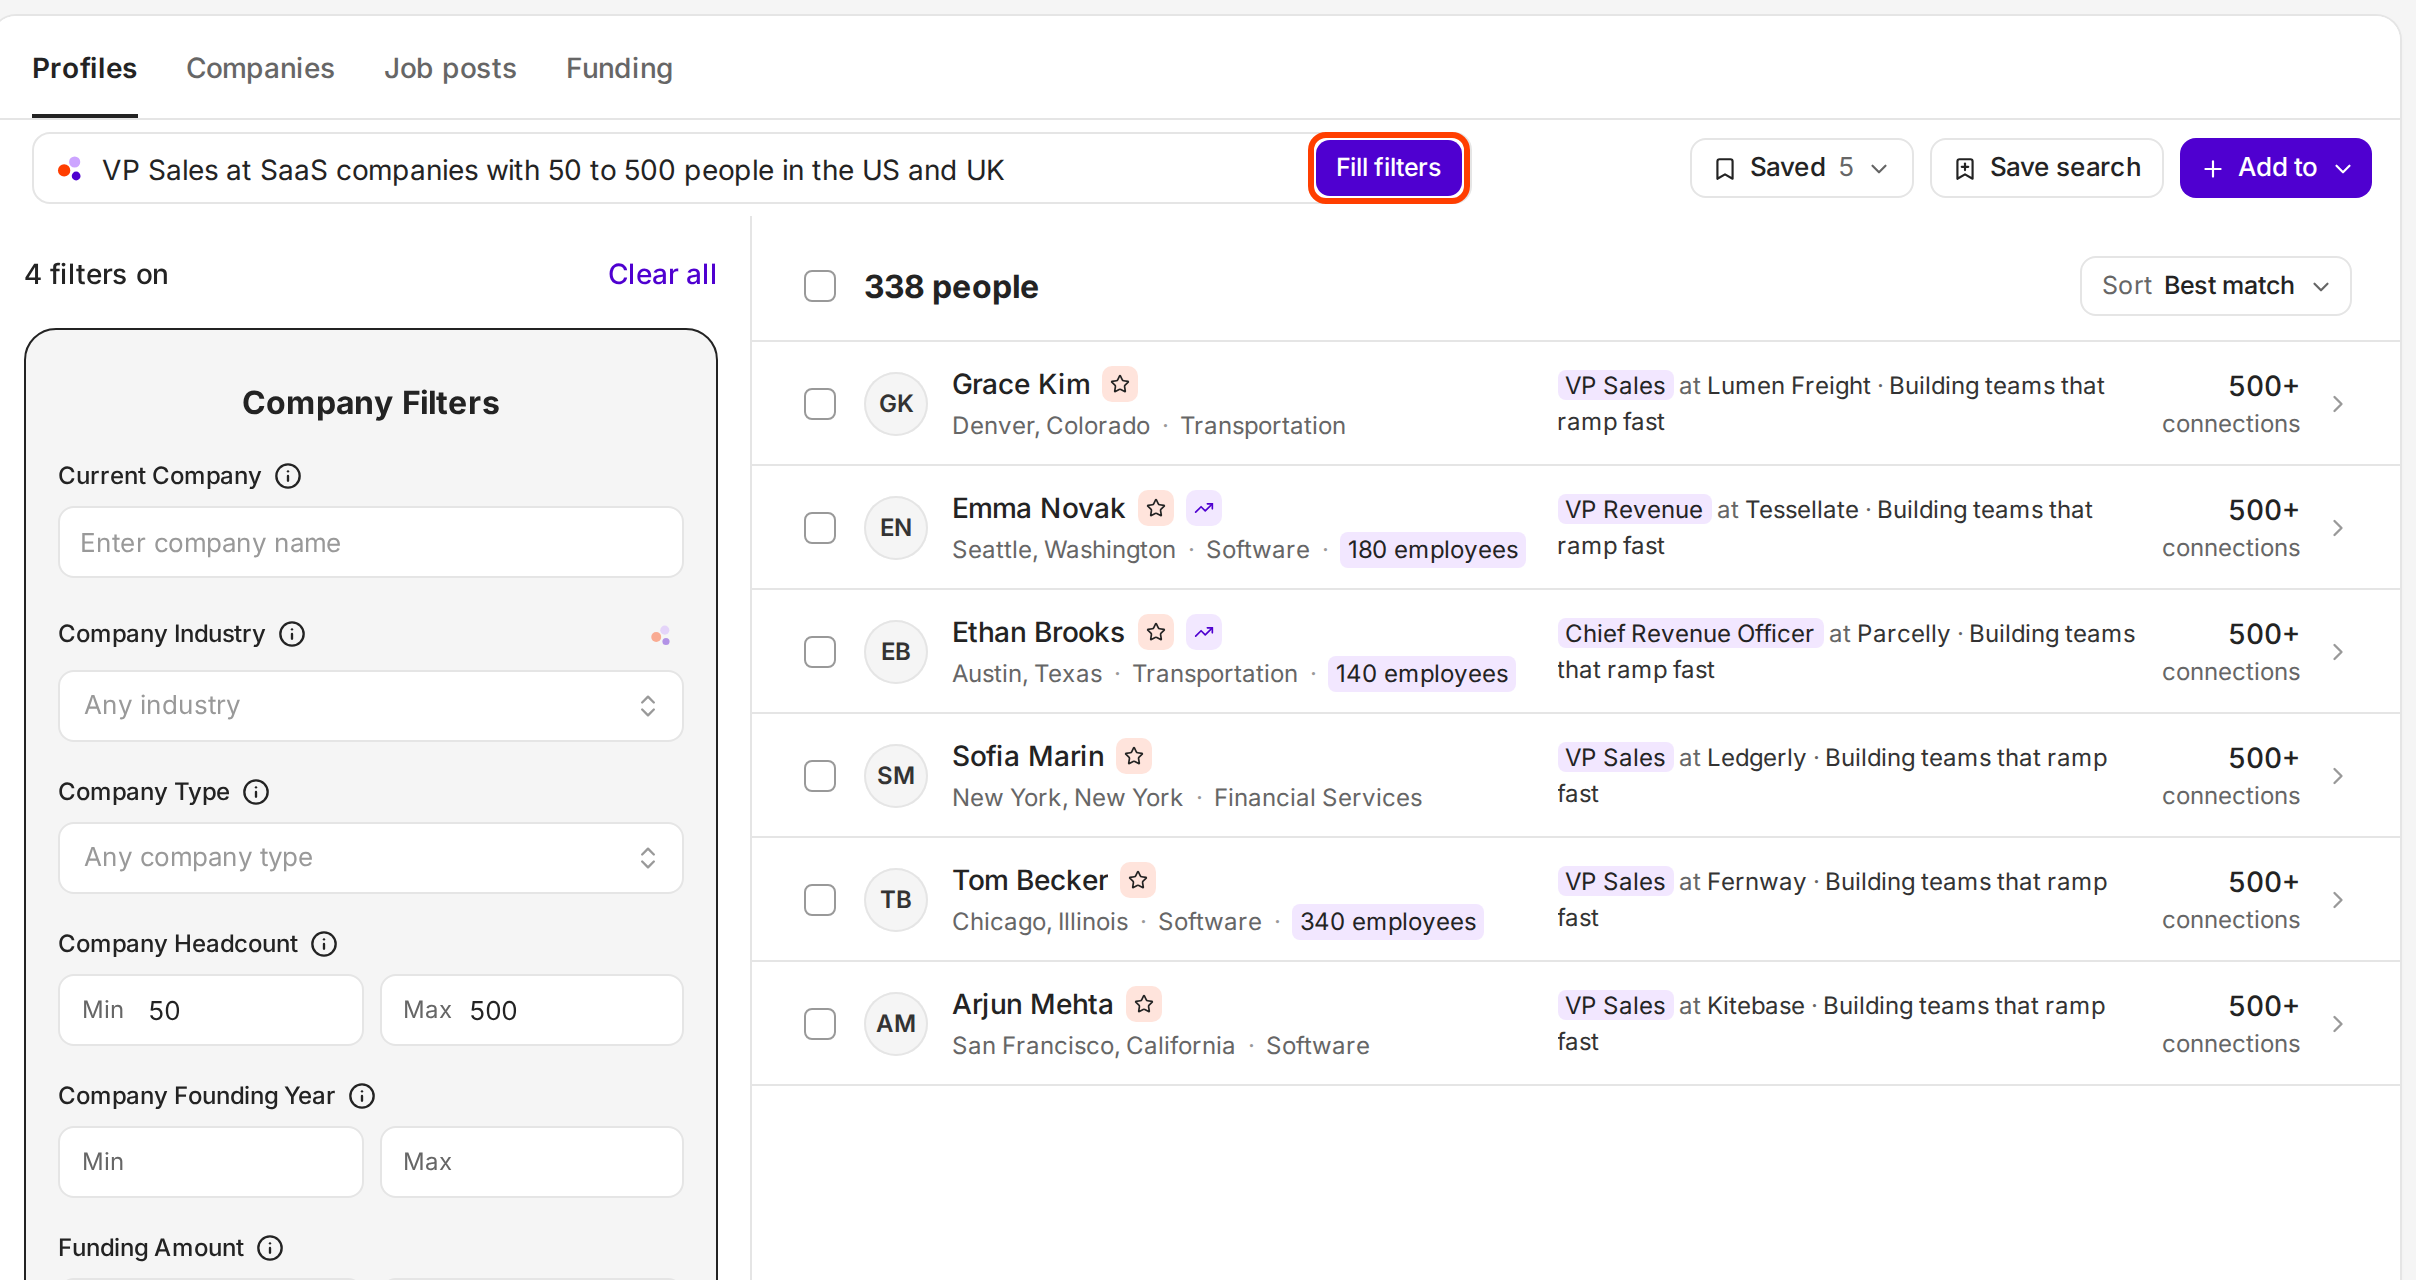This screenshot has height=1280, width=2416.
Task: Check the box for Sofia Marin
Action: click(x=820, y=776)
